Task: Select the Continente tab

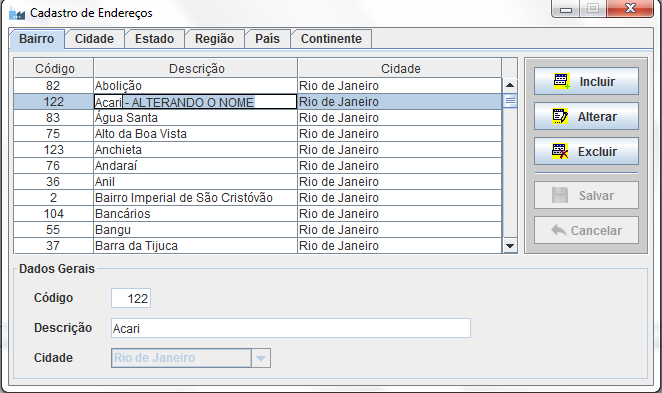Action: tap(331, 39)
